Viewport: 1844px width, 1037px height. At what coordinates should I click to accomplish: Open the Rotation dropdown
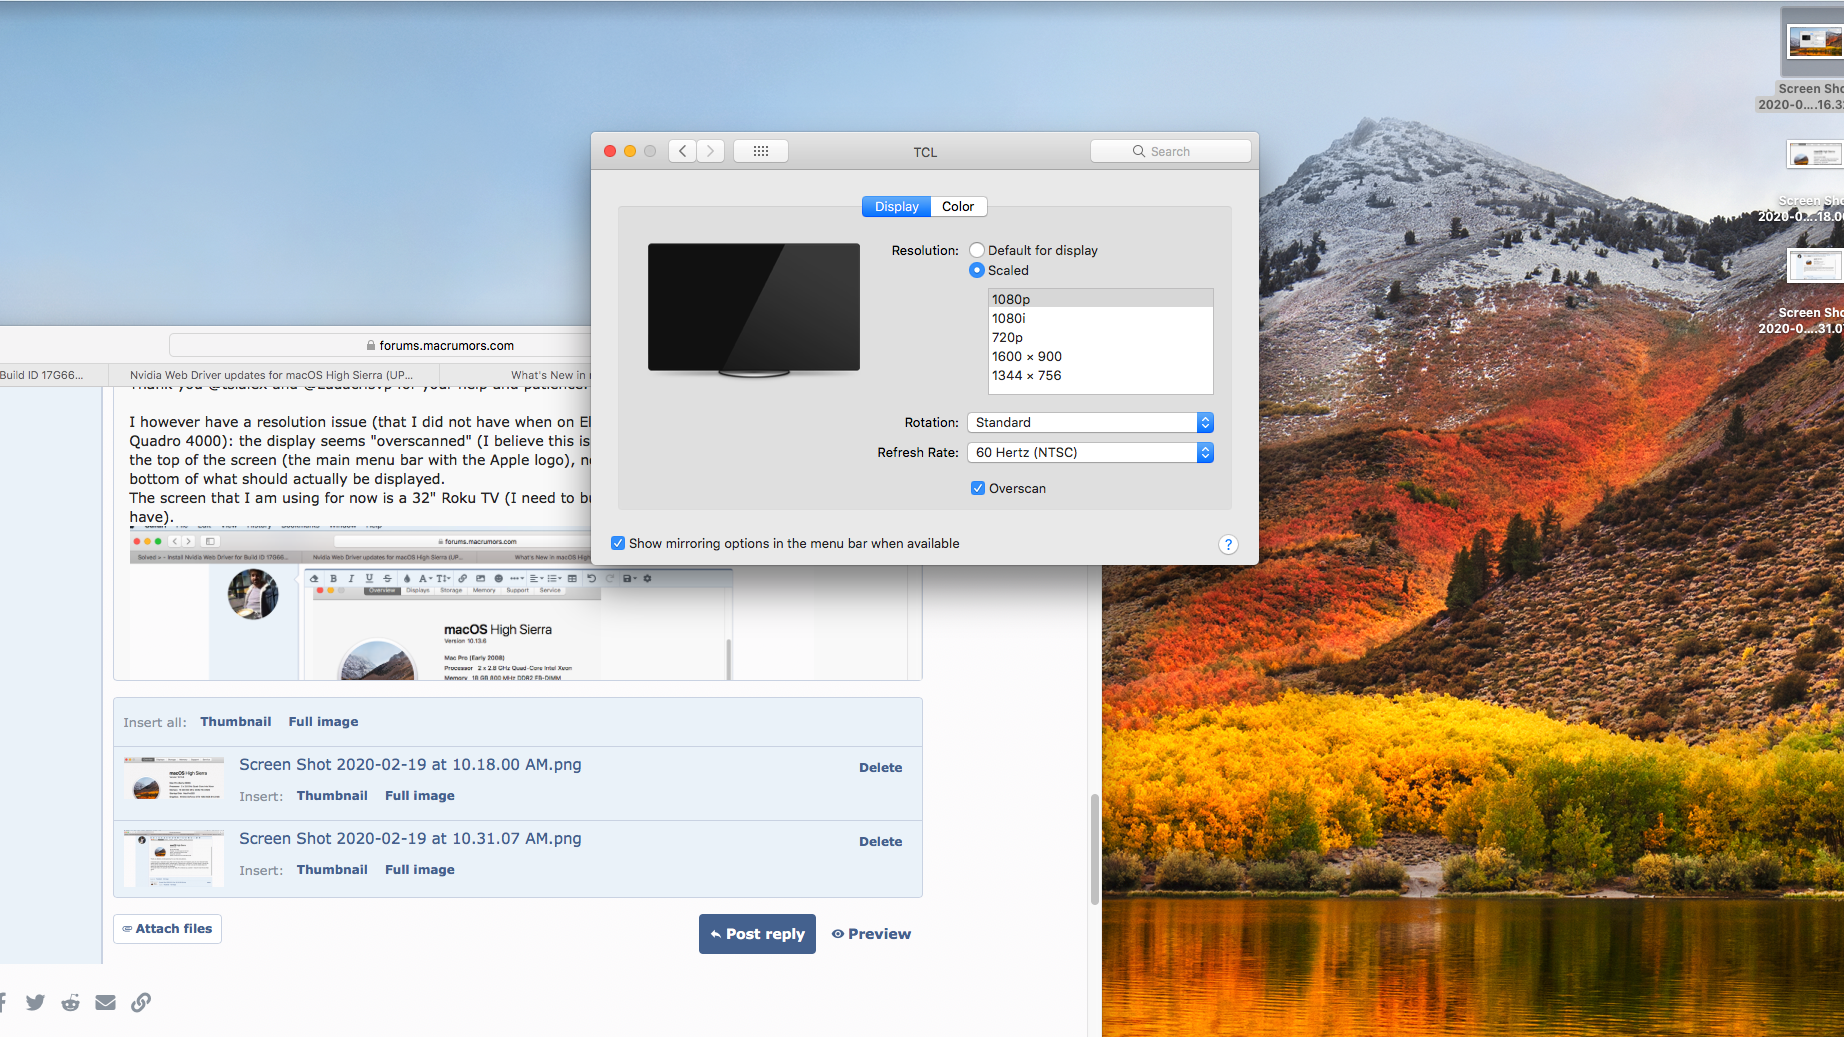(x=1090, y=423)
